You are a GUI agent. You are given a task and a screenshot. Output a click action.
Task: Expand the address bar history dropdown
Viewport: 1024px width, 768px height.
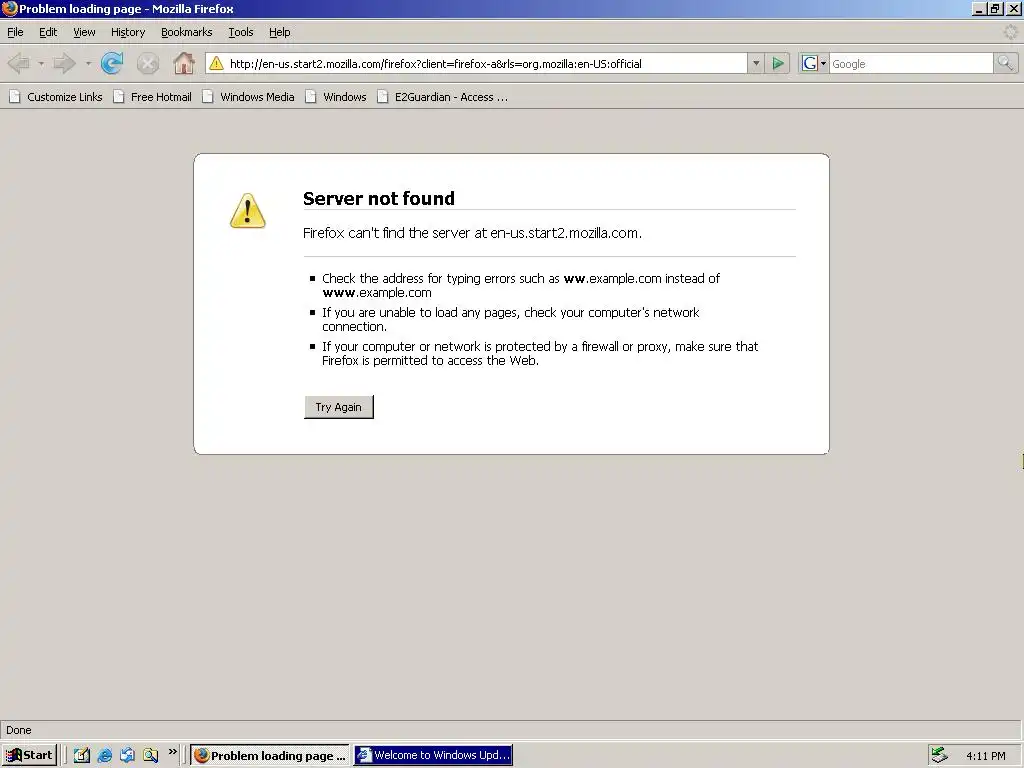[756, 63]
